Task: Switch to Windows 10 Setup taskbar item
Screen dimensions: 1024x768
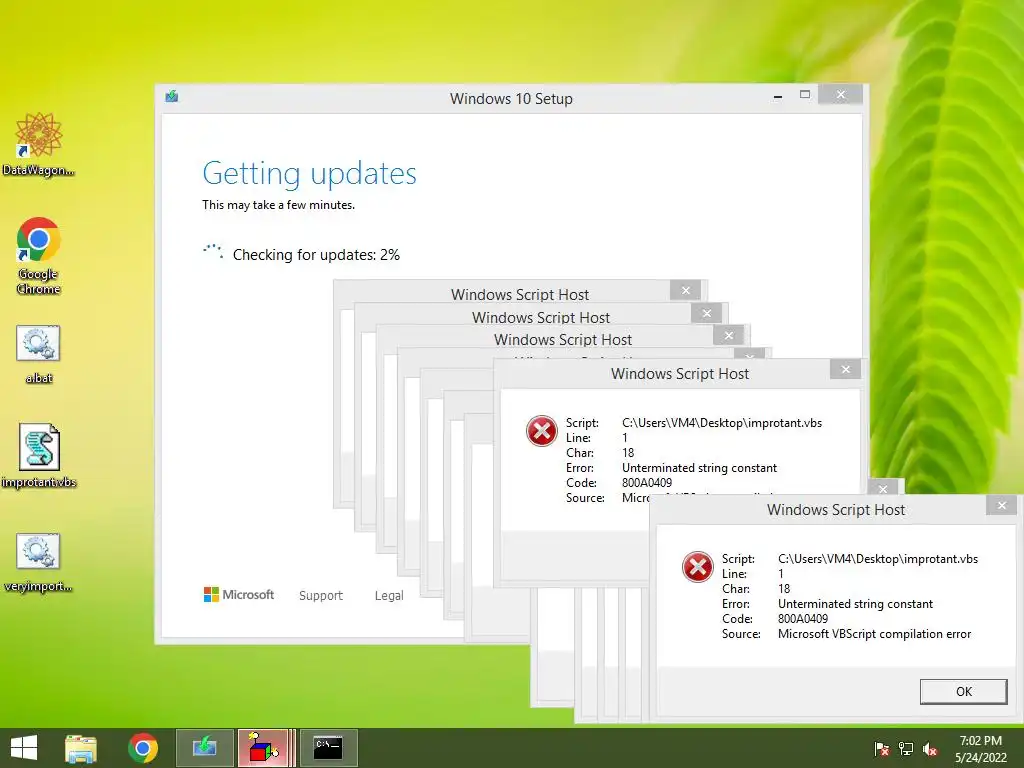Action: [204, 748]
